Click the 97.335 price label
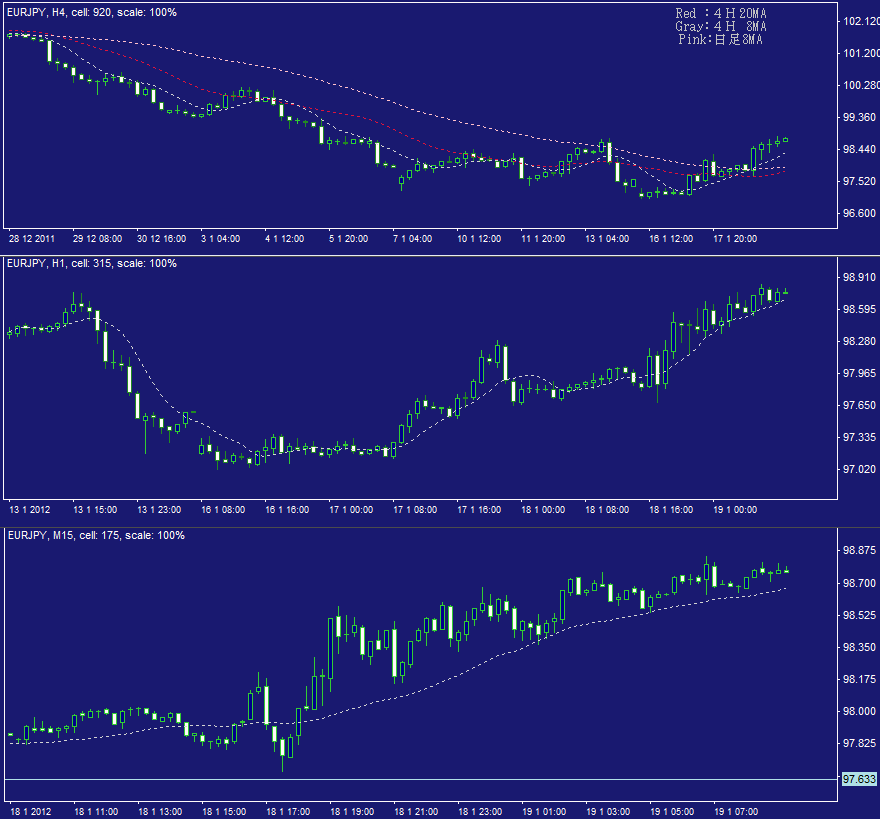880x819 pixels. [859, 437]
